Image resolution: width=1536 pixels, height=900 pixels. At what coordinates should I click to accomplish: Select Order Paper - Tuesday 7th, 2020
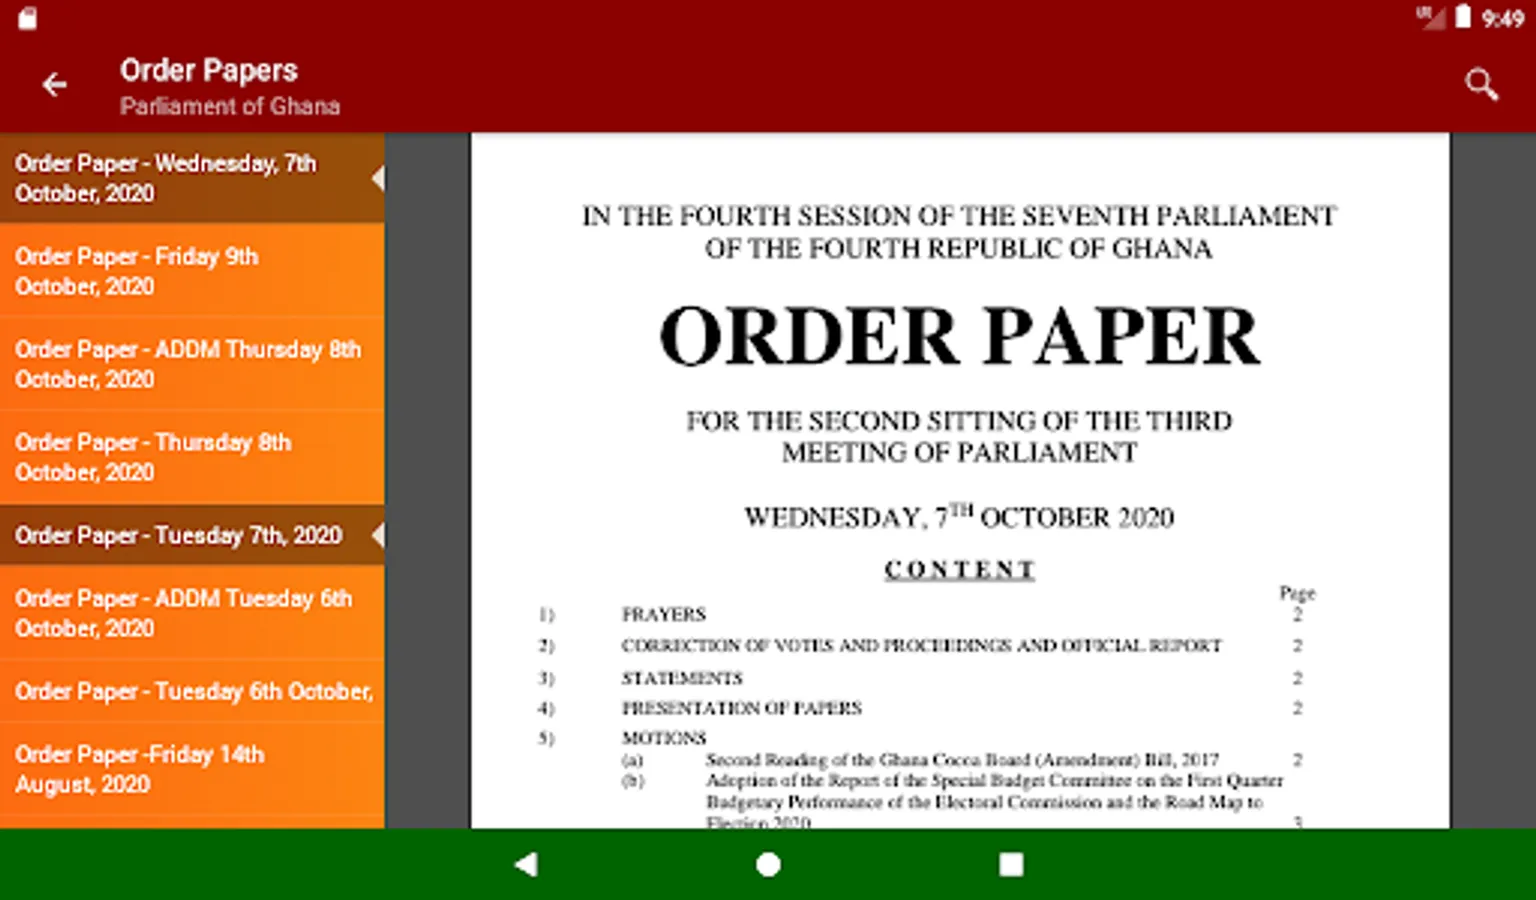point(192,535)
